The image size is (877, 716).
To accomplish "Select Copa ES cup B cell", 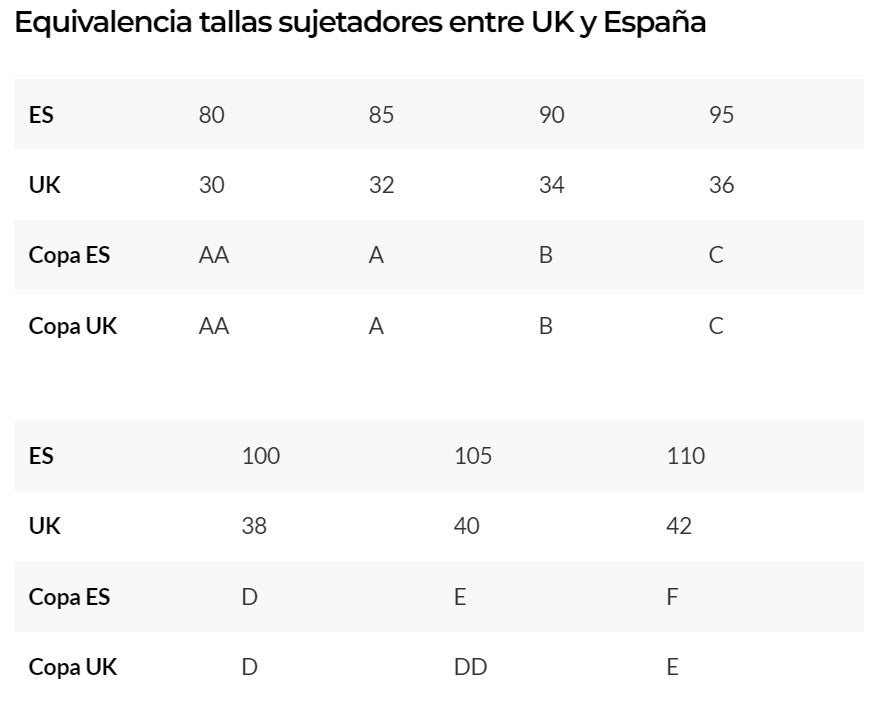I will (545, 255).
